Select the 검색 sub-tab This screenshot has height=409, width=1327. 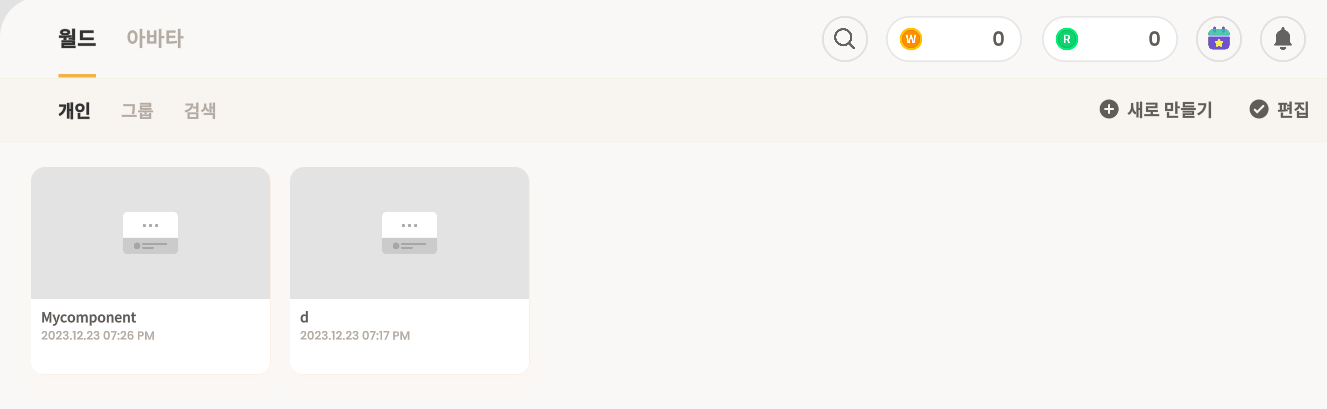200,111
